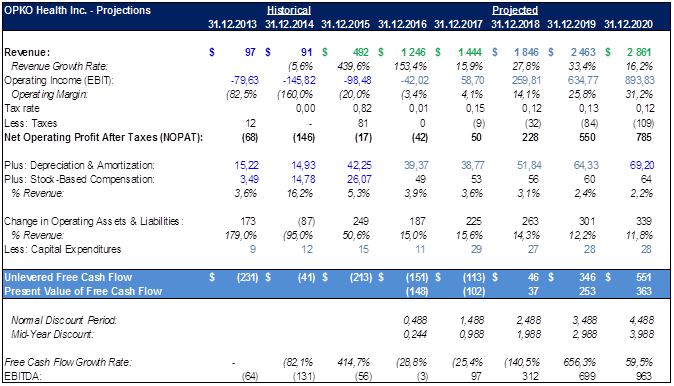
Task: Select the Tax rate cell 0,82
Action: click(362, 108)
